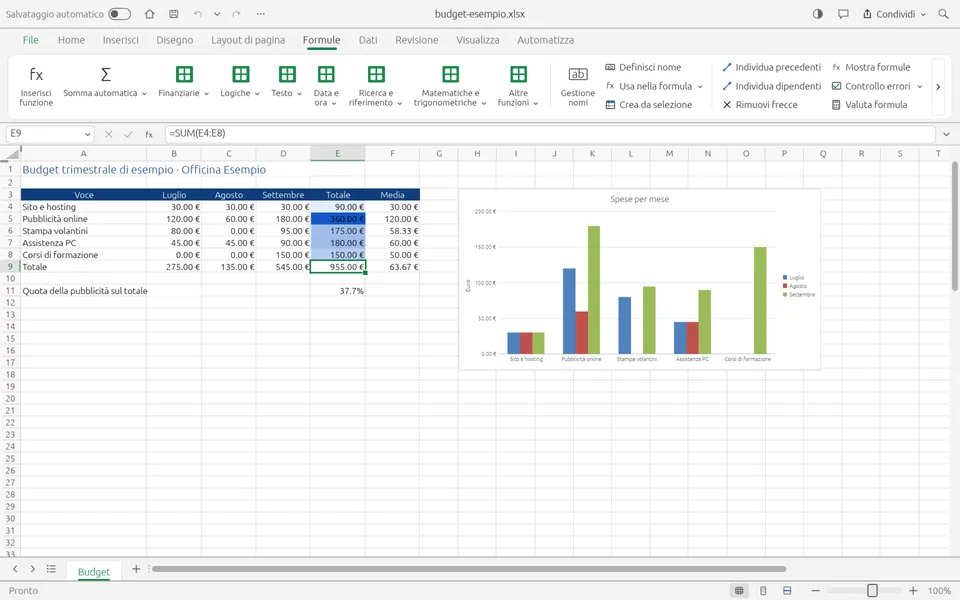Switch to the Home tab
The height and width of the screenshot is (600, 960).
point(71,40)
